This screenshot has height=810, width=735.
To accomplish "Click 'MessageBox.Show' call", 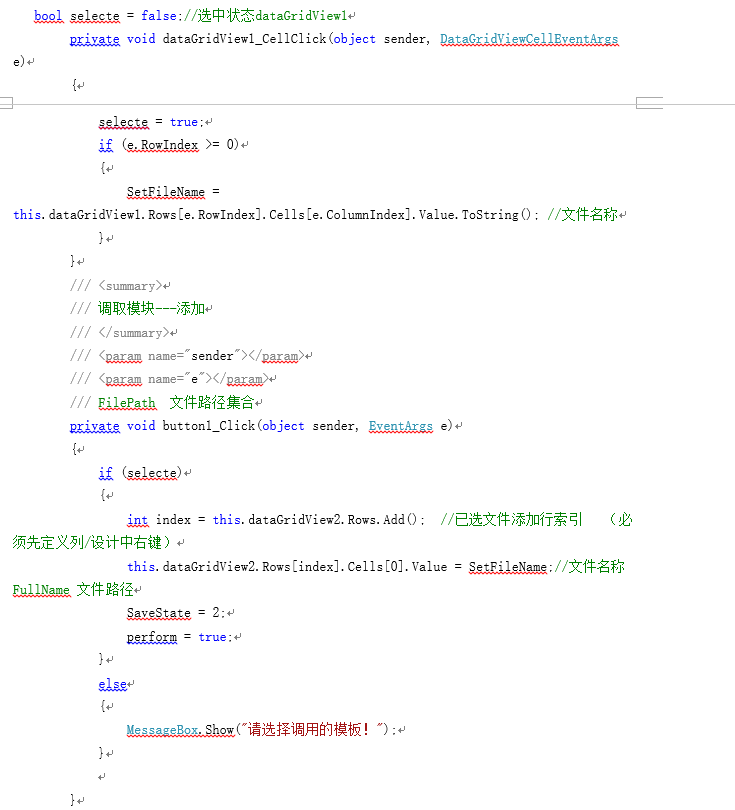I will pos(180,730).
